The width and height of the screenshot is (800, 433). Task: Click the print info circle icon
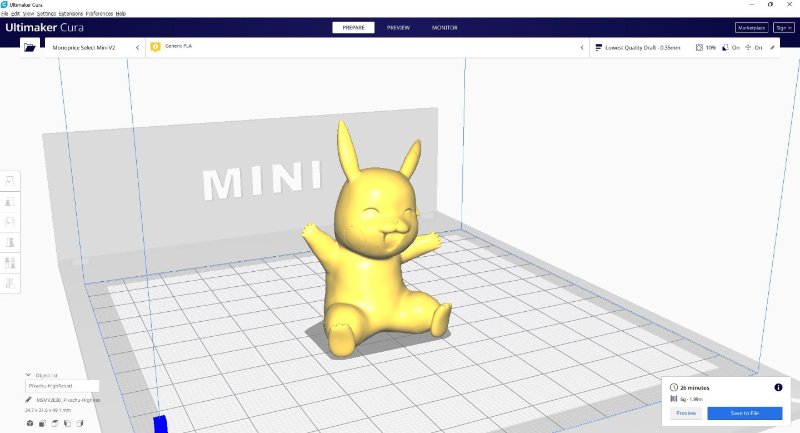(778, 388)
